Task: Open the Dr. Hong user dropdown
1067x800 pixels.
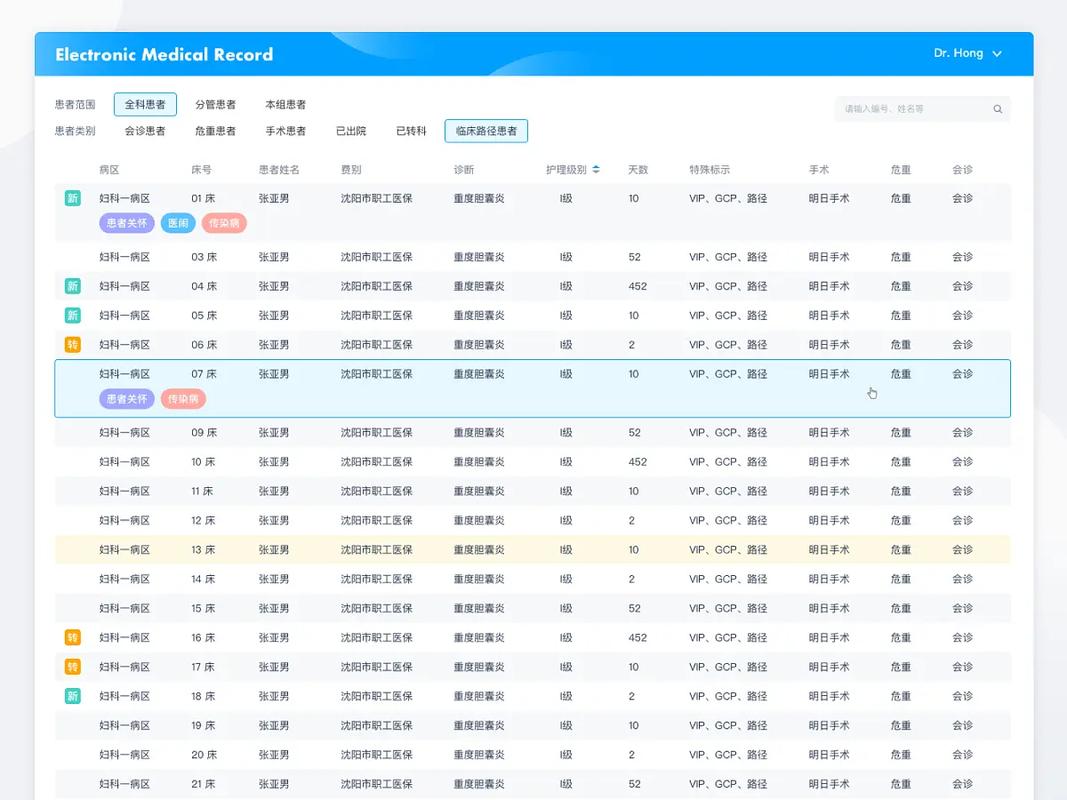Action: tap(967, 54)
